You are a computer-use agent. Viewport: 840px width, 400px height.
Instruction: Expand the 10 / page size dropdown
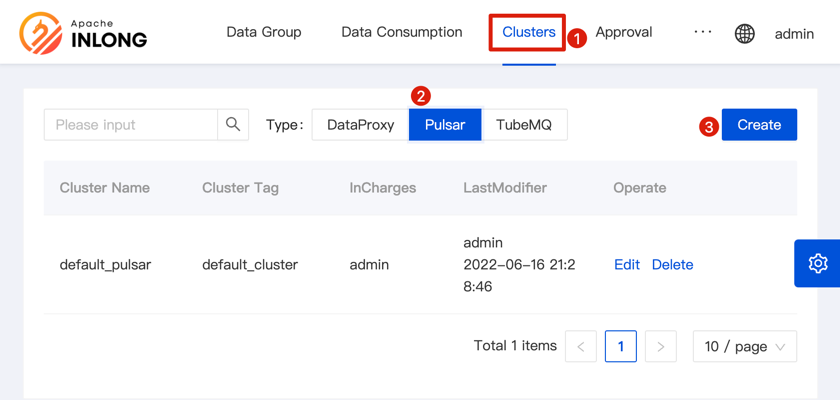click(x=744, y=347)
